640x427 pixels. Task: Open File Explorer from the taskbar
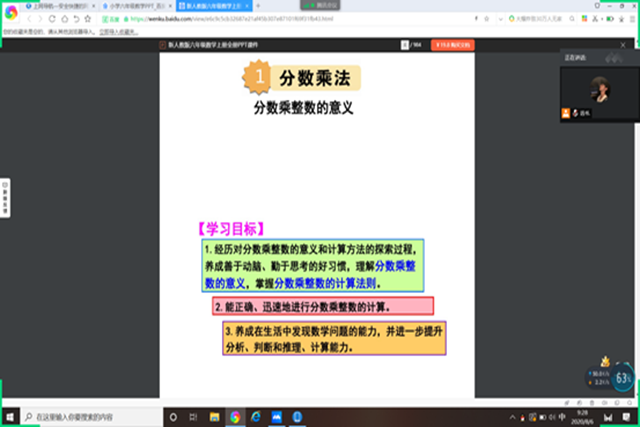coord(214,416)
